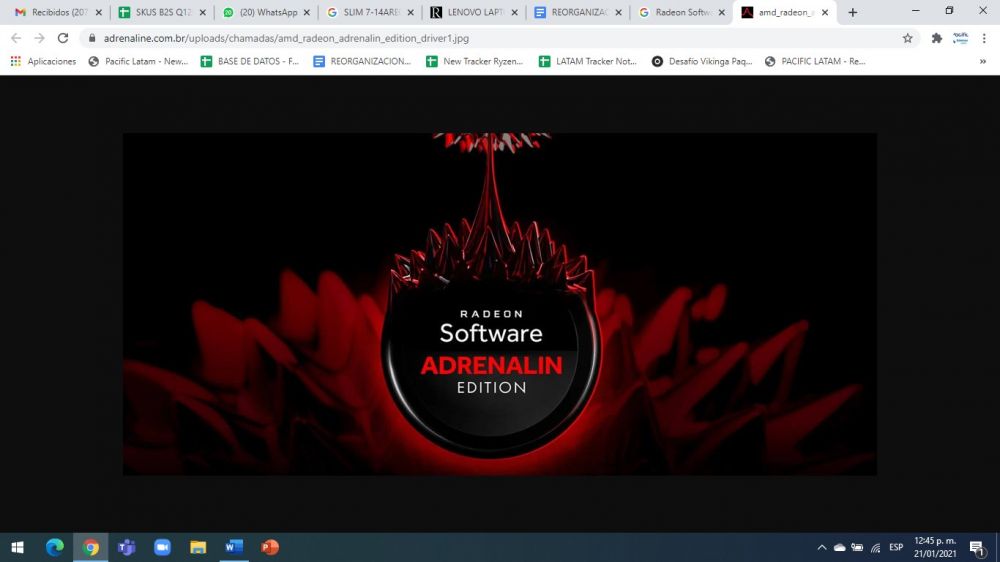Close the Gmail Recibidos tab
Image resolution: width=1000 pixels, height=562 pixels.
tap(99, 12)
